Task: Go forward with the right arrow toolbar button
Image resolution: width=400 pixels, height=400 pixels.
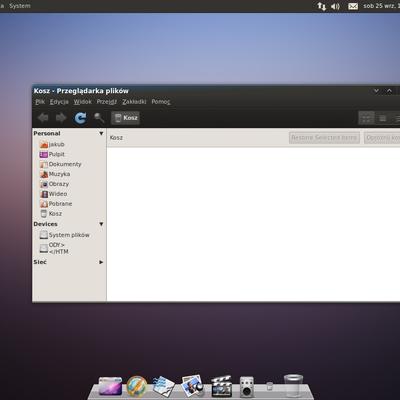Action: coord(61,118)
